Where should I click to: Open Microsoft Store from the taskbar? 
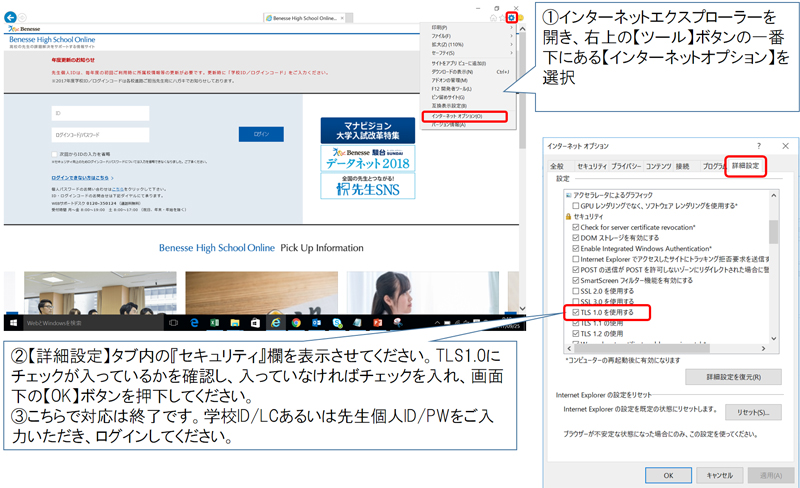click(255, 323)
